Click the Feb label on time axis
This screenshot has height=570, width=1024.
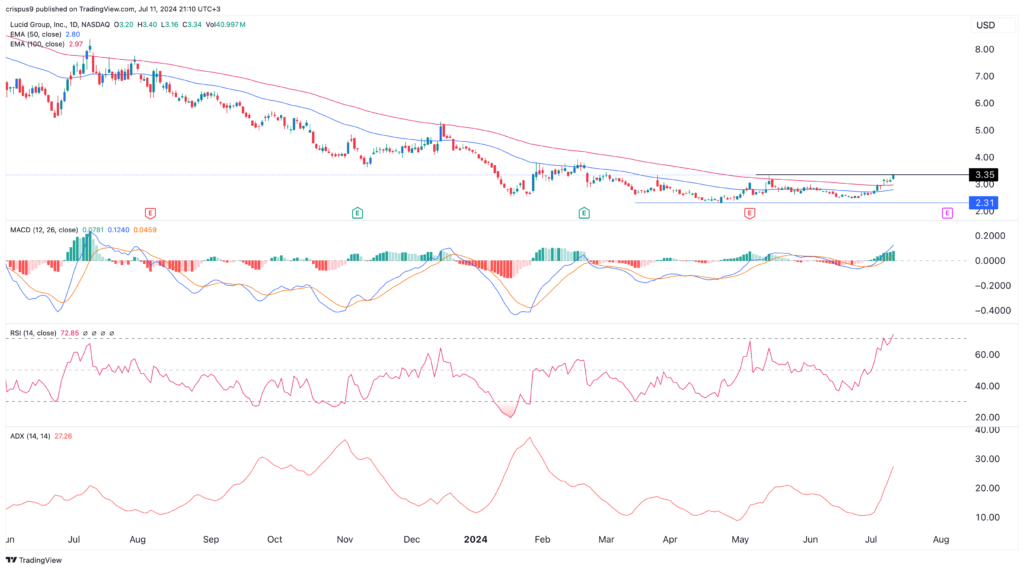(542, 540)
